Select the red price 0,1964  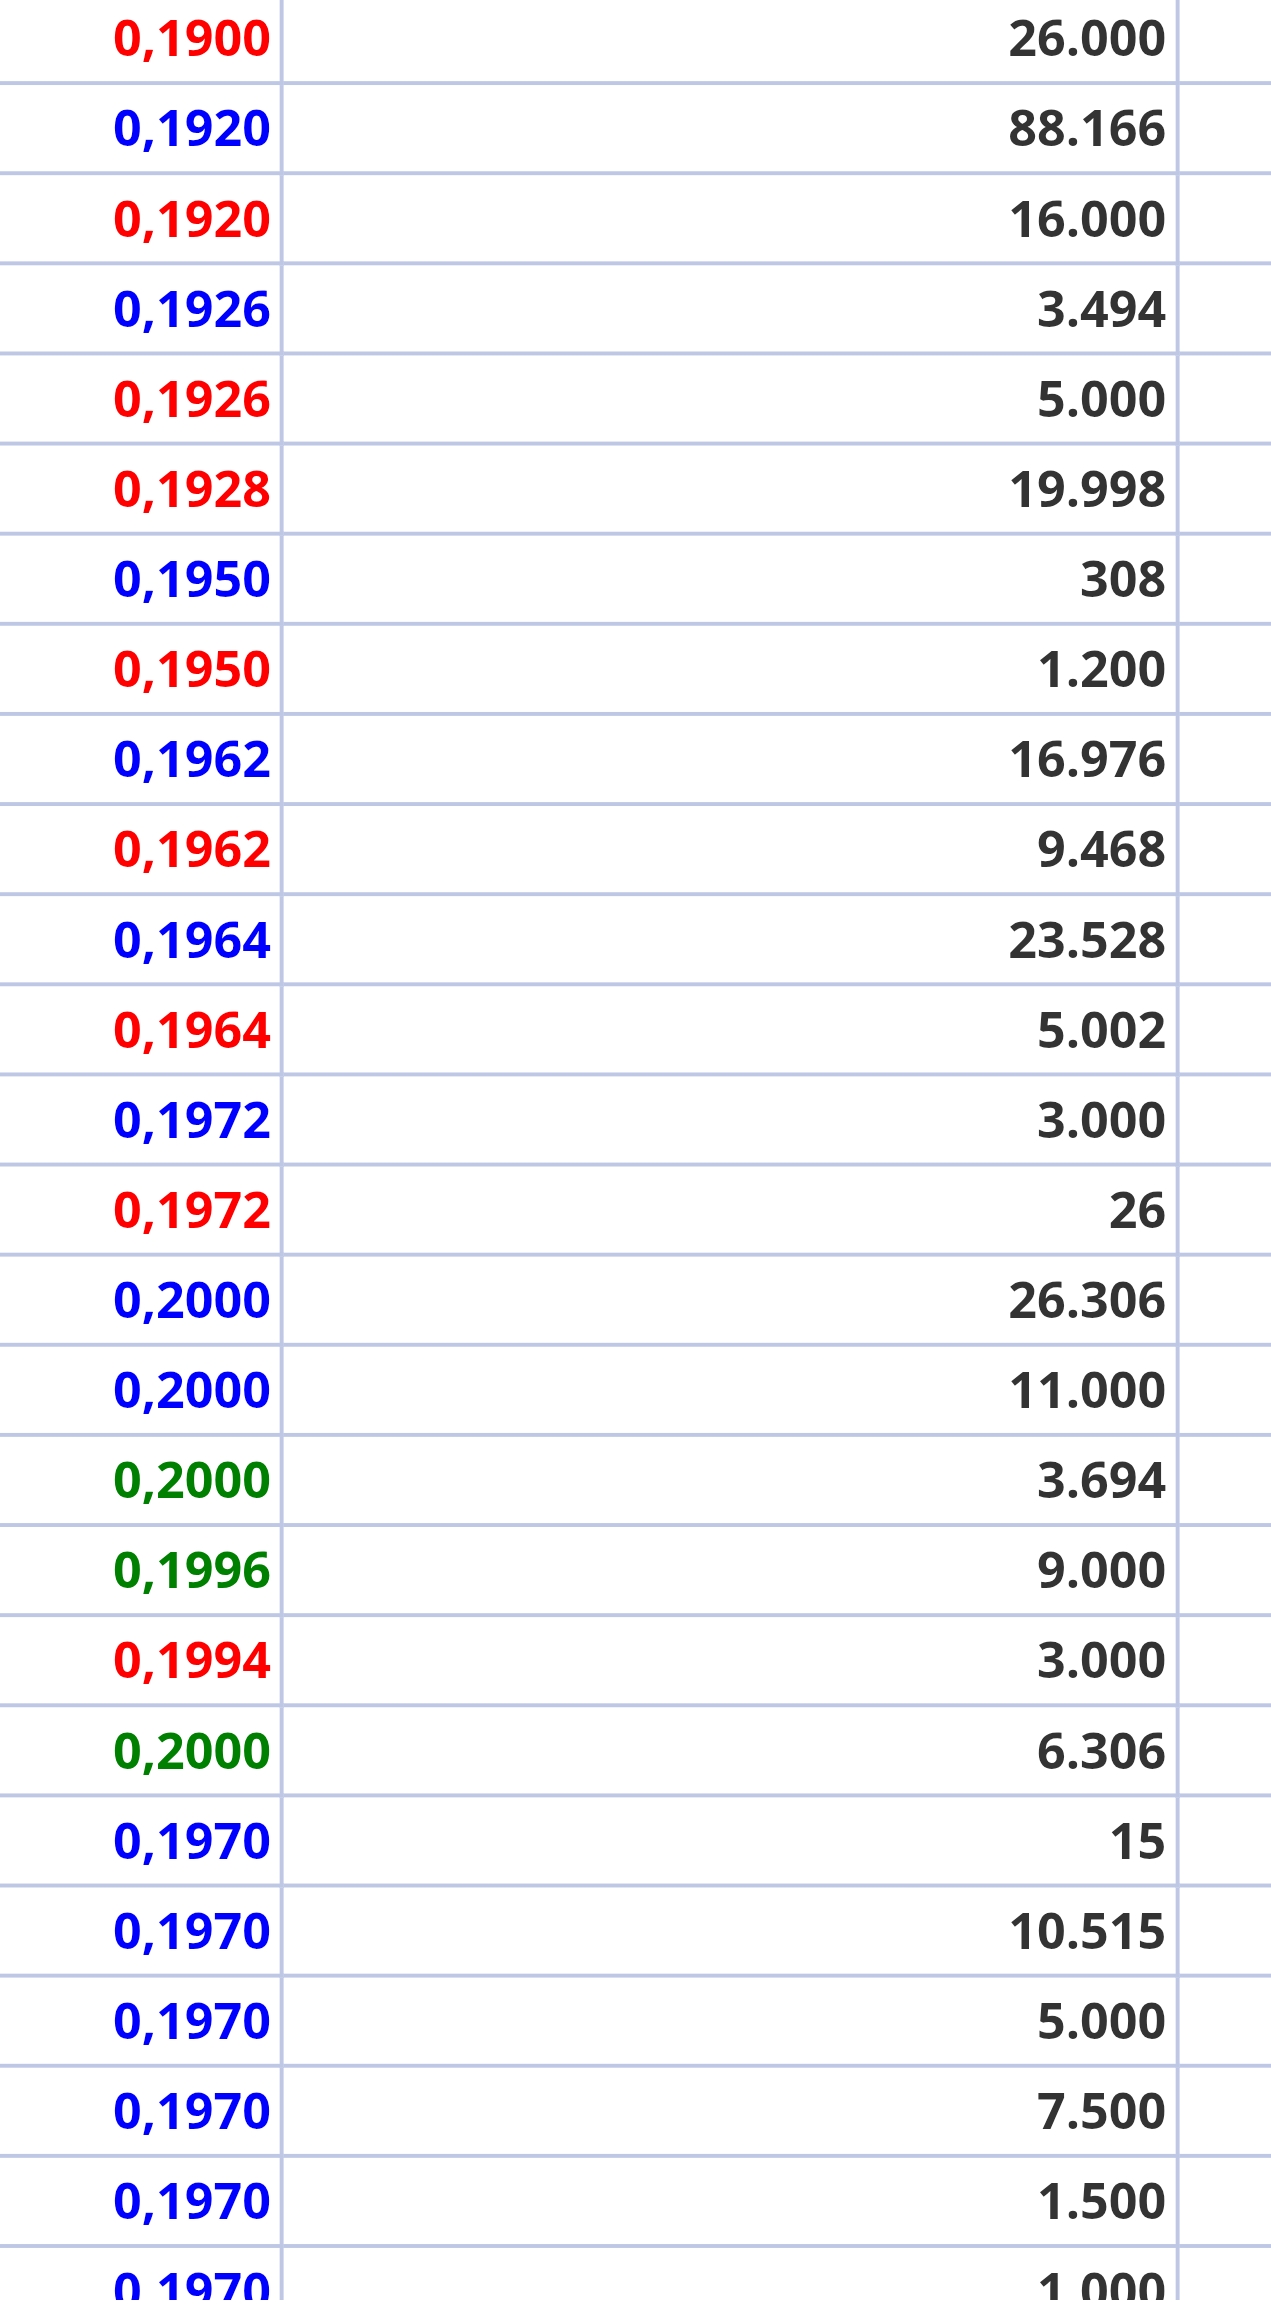(x=192, y=1031)
